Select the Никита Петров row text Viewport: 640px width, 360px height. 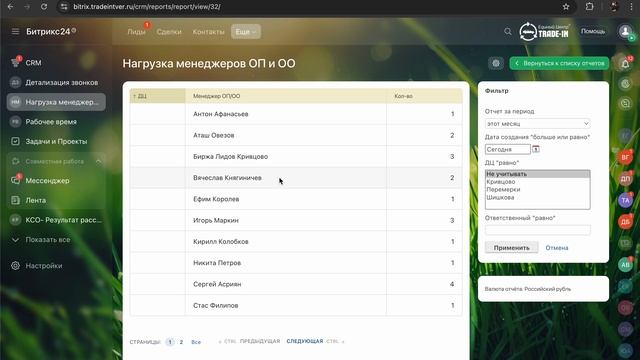[217, 262]
